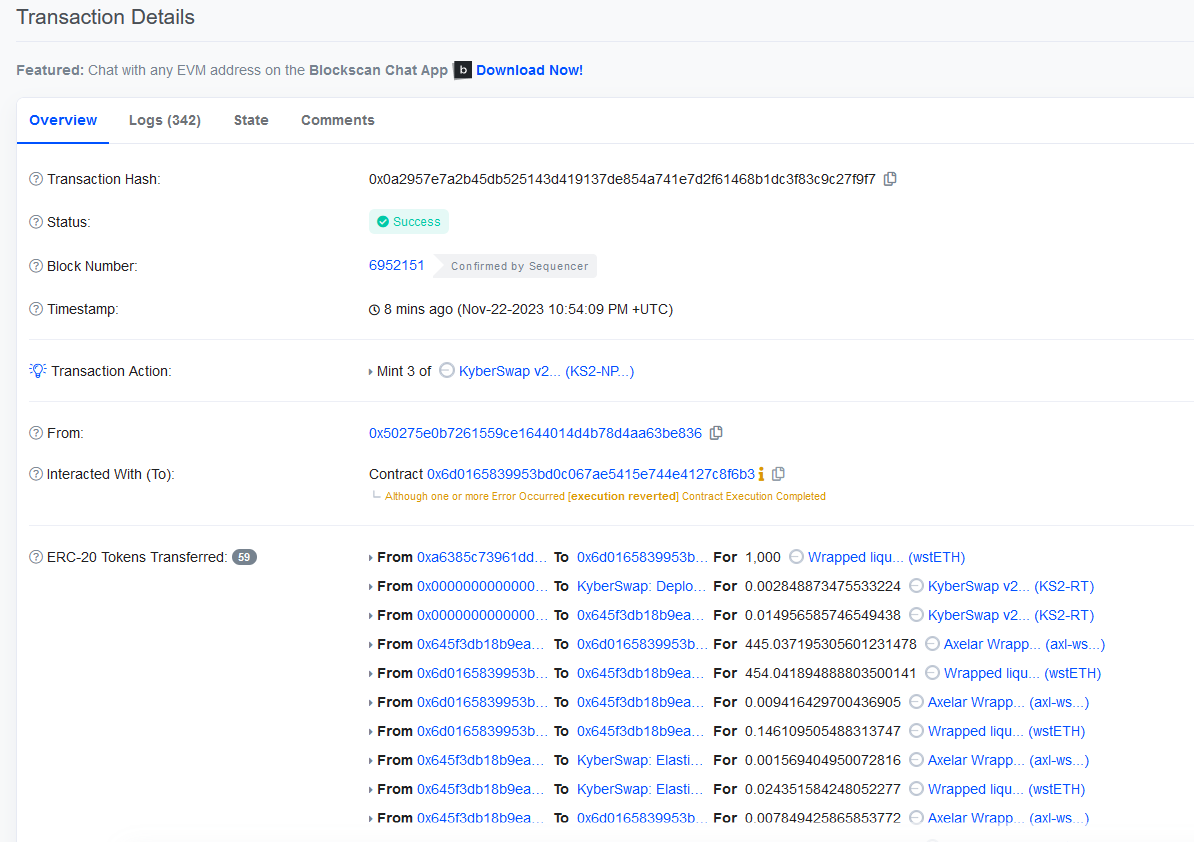This screenshot has width=1194, height=842.
Task: Expand the transfer row for 0.001569404950072816
Action: pyautogui.click(x=371, y=761)
